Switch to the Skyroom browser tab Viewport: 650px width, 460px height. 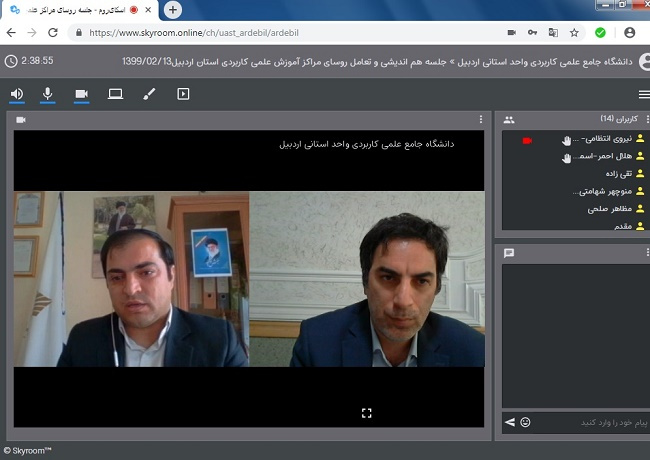[80, 10]
